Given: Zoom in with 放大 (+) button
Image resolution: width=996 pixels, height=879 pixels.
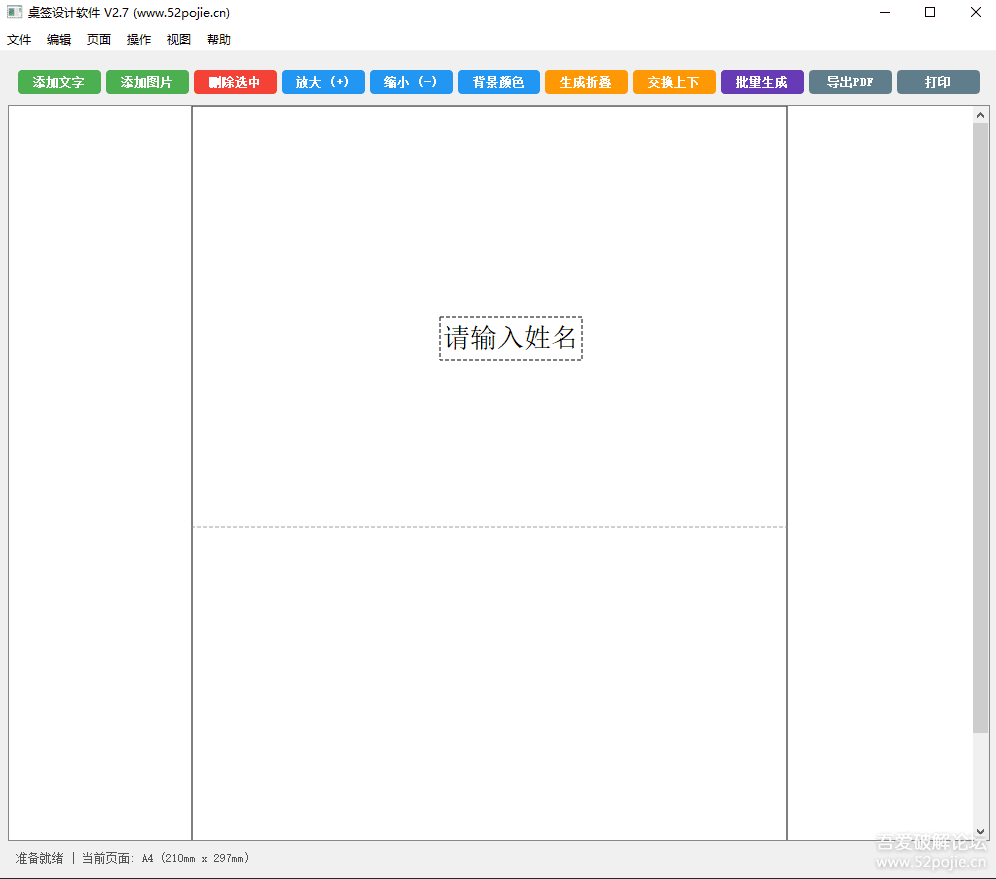Looking at the screenshot, I should (x=323, y=82).
